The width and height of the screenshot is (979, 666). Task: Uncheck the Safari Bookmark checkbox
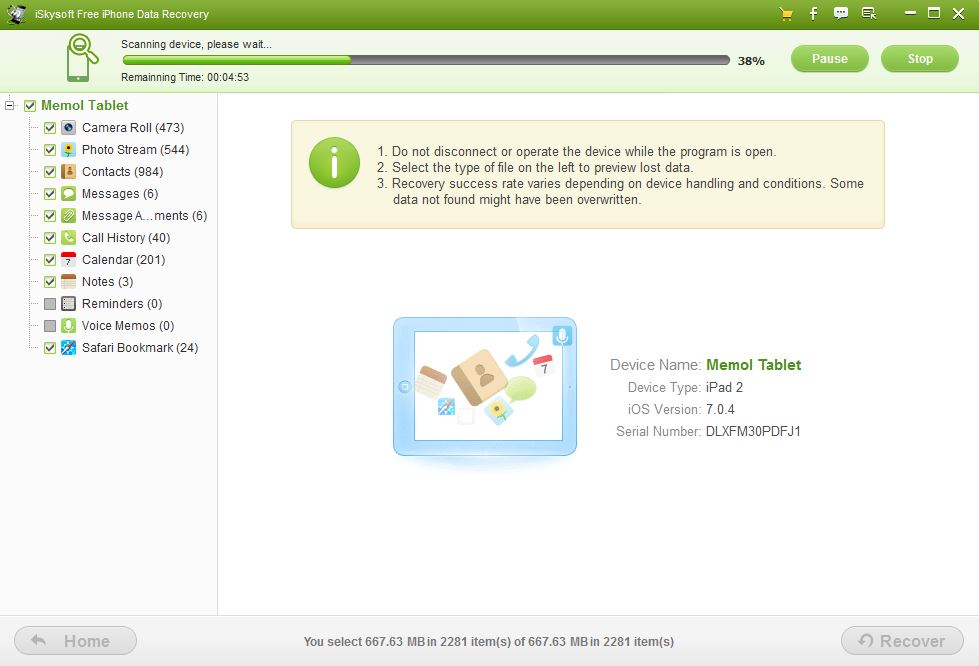pos(50,348)
